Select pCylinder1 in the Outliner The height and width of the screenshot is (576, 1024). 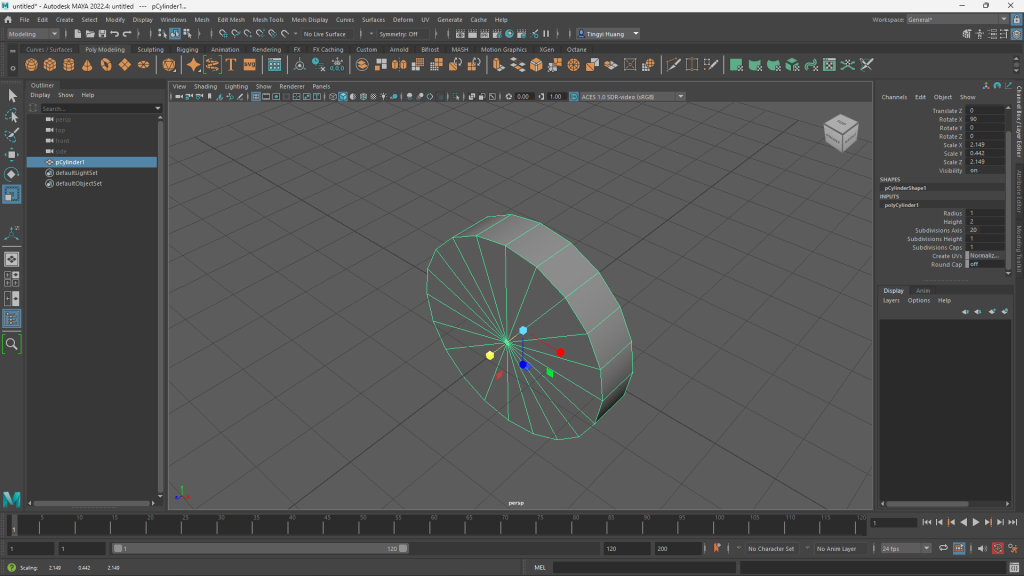pos(91,162)
